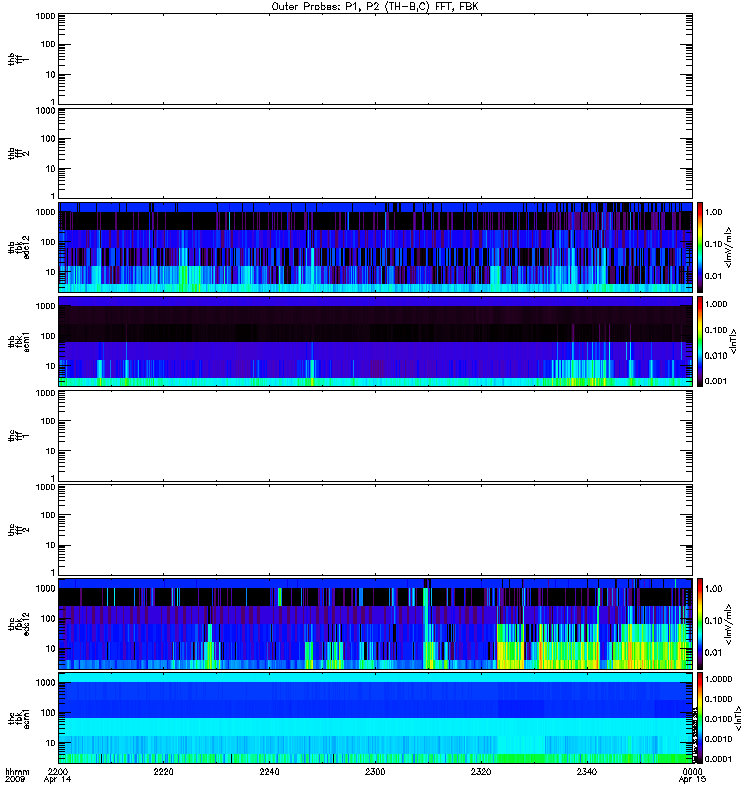Click the '0.0001' value on thc scm1 color bar
Viewport: 750px width, 800px height.
pyautogui.click(x=718, y=759)
